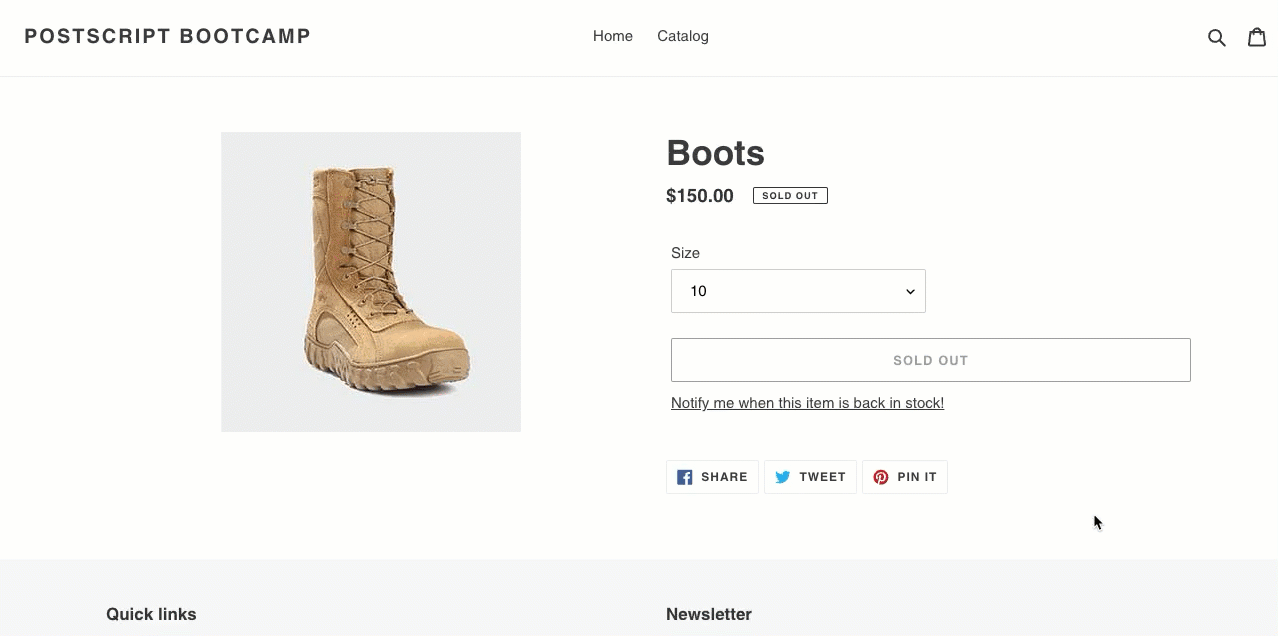This screenshot has height=636, width=1278.
Task: Open the Catalog menu item
Action: [x=683, y=36]
